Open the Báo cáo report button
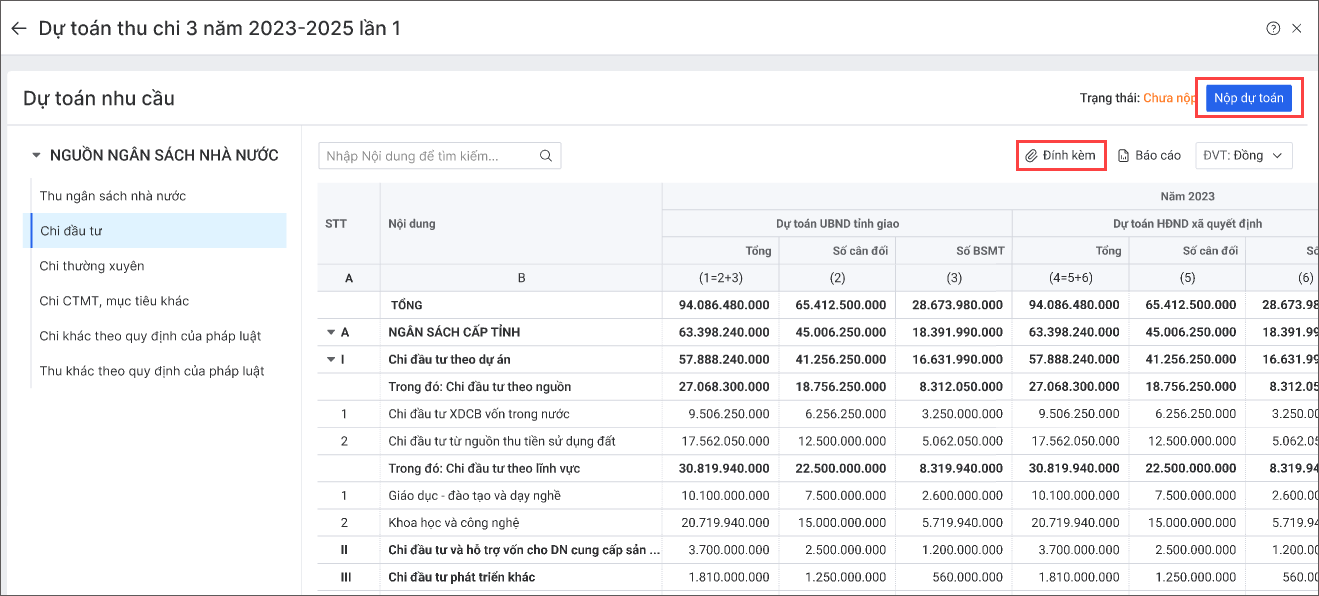The width and height of the screenshot is (1319, 596). [1149, 156]
